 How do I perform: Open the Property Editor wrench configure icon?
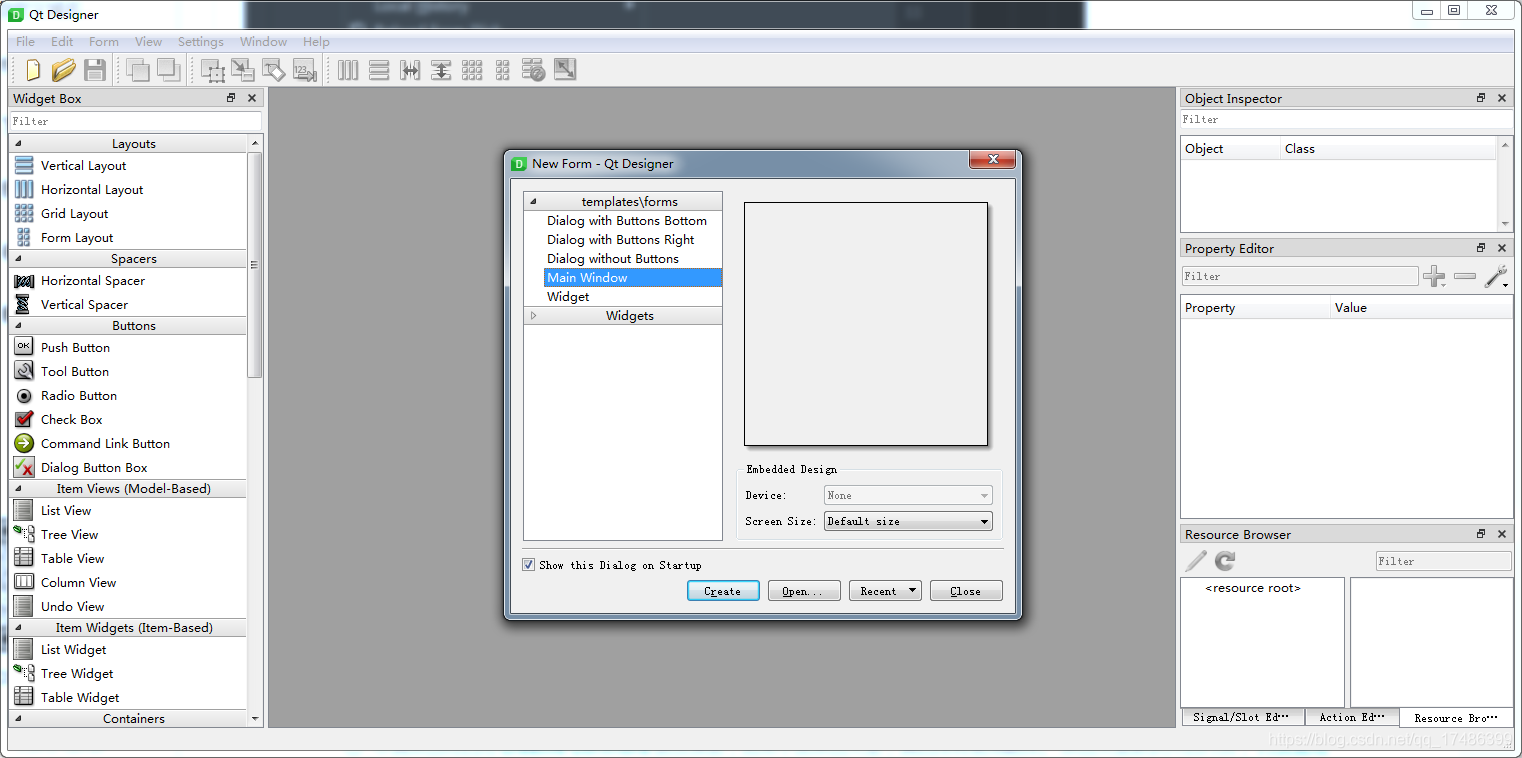point(1497,276)
